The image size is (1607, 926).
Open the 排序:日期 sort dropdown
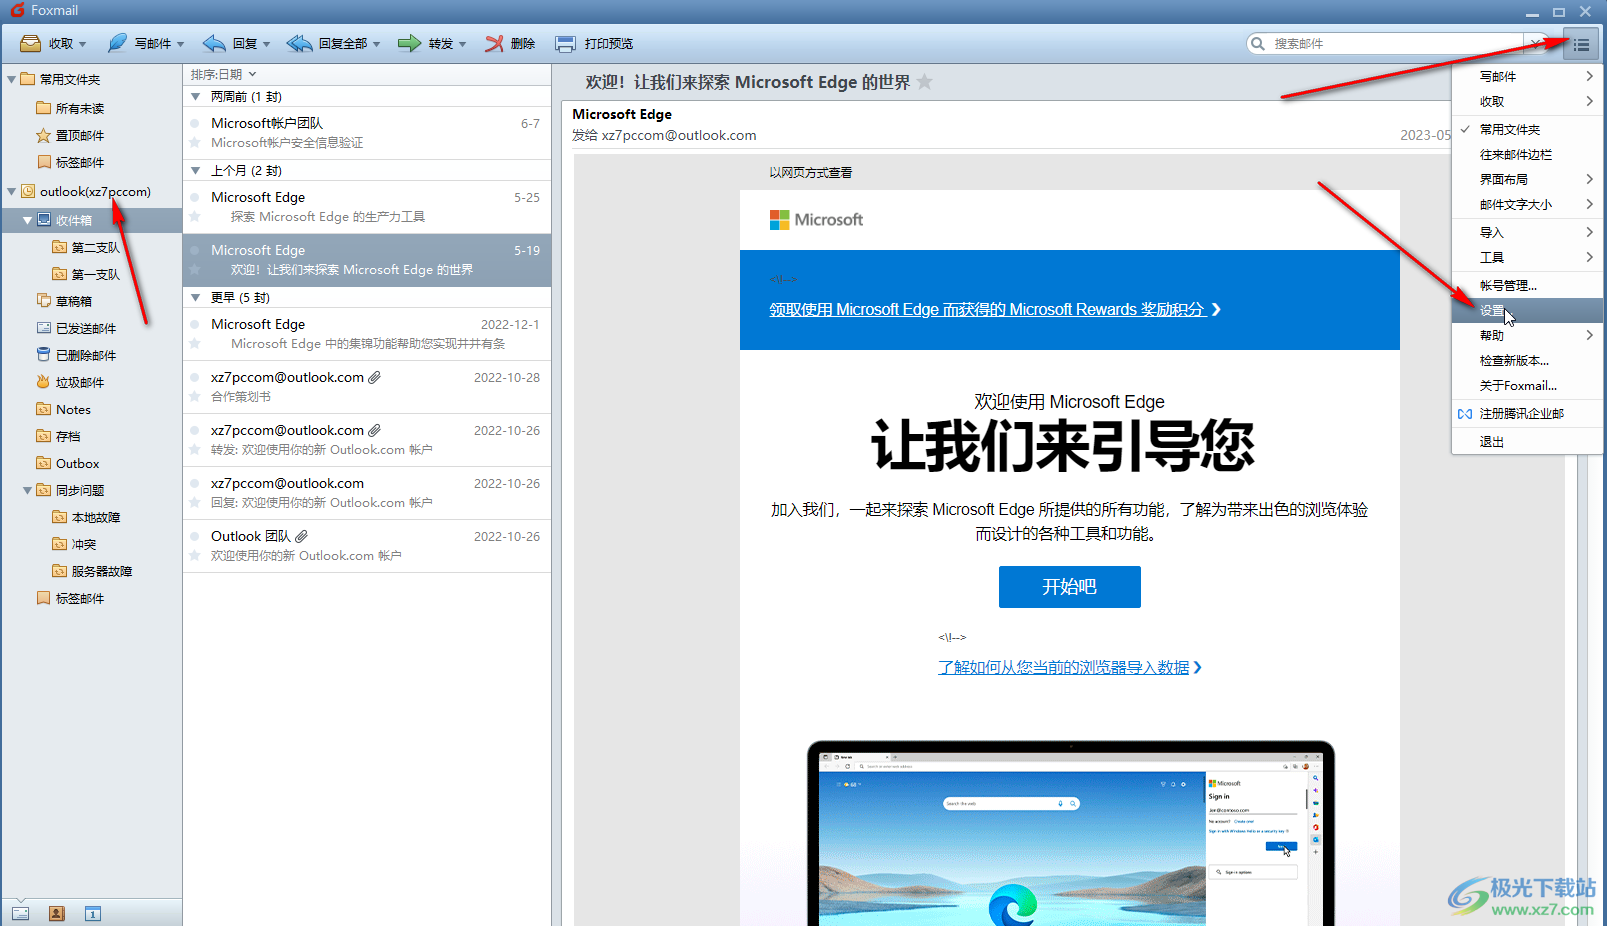click(x=223, y=74)
